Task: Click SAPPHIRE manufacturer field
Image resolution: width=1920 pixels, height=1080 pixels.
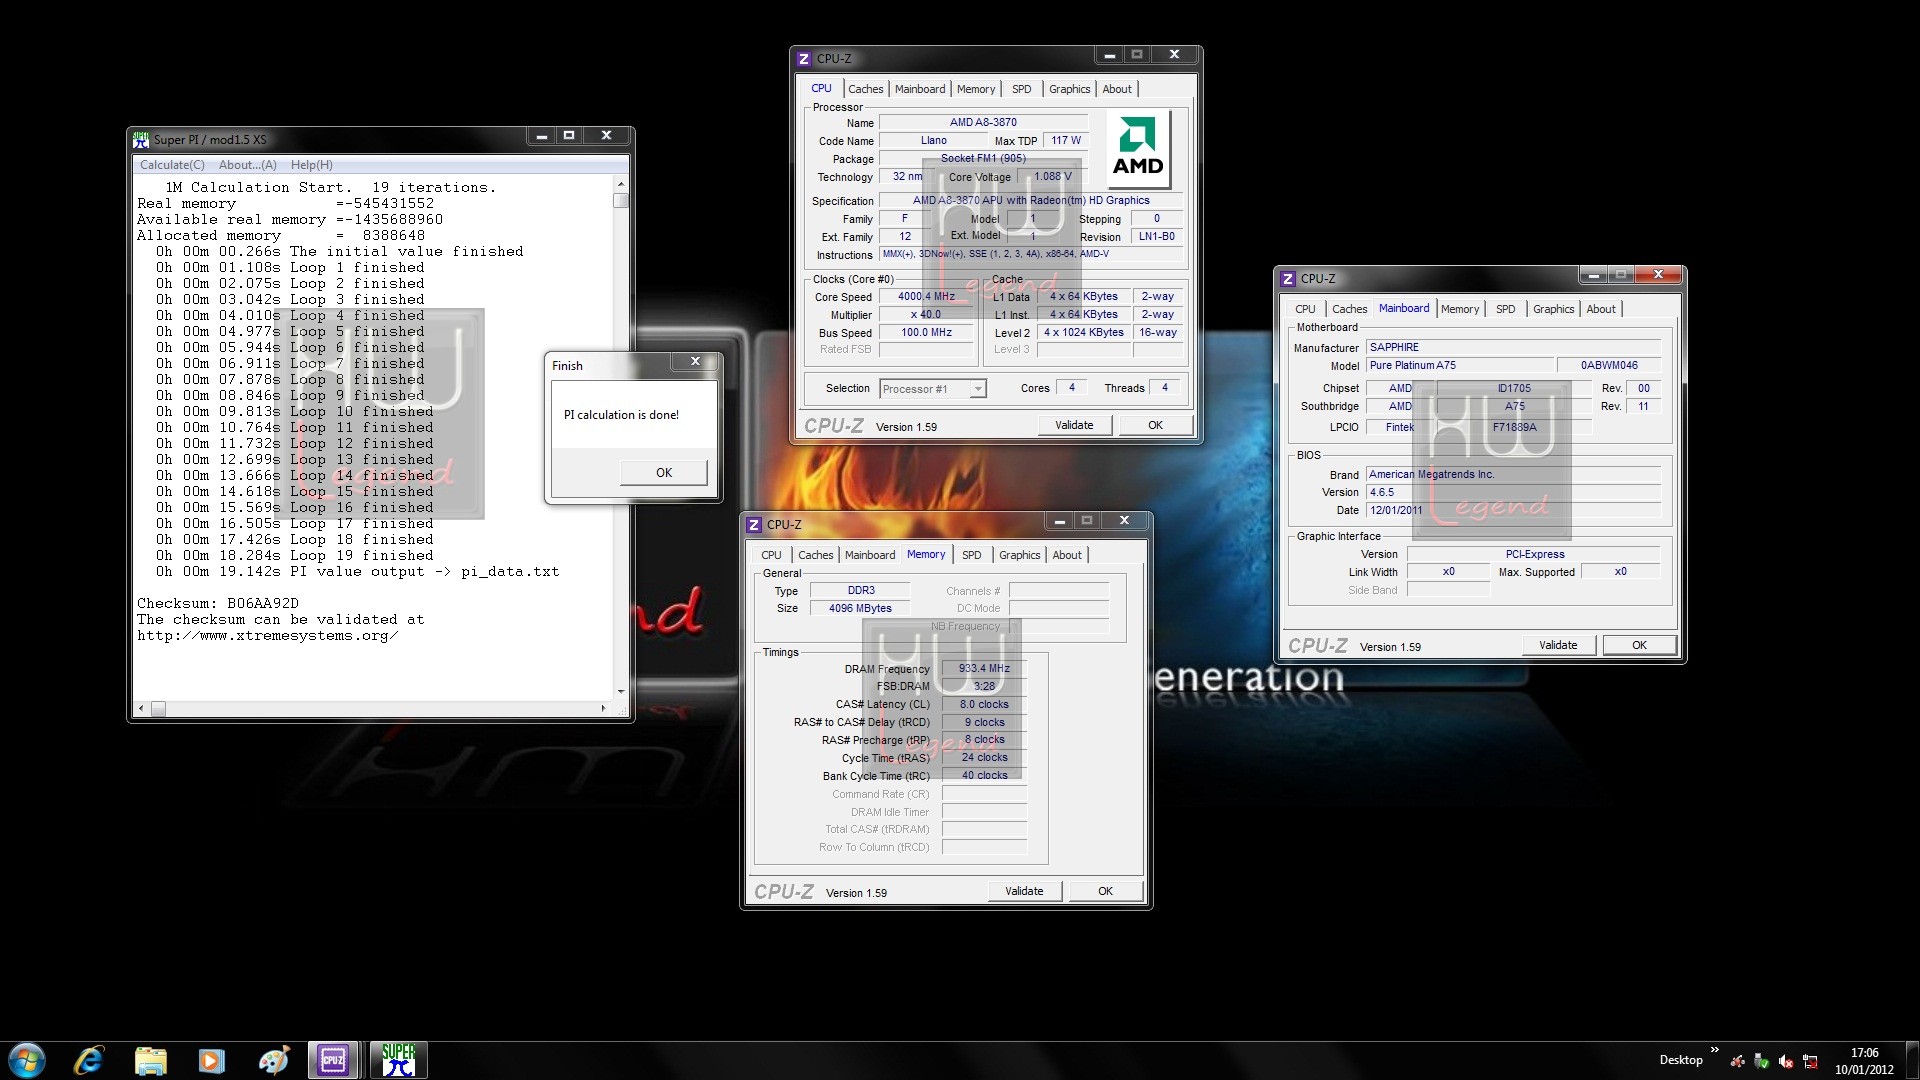Action: (1513, 348)
